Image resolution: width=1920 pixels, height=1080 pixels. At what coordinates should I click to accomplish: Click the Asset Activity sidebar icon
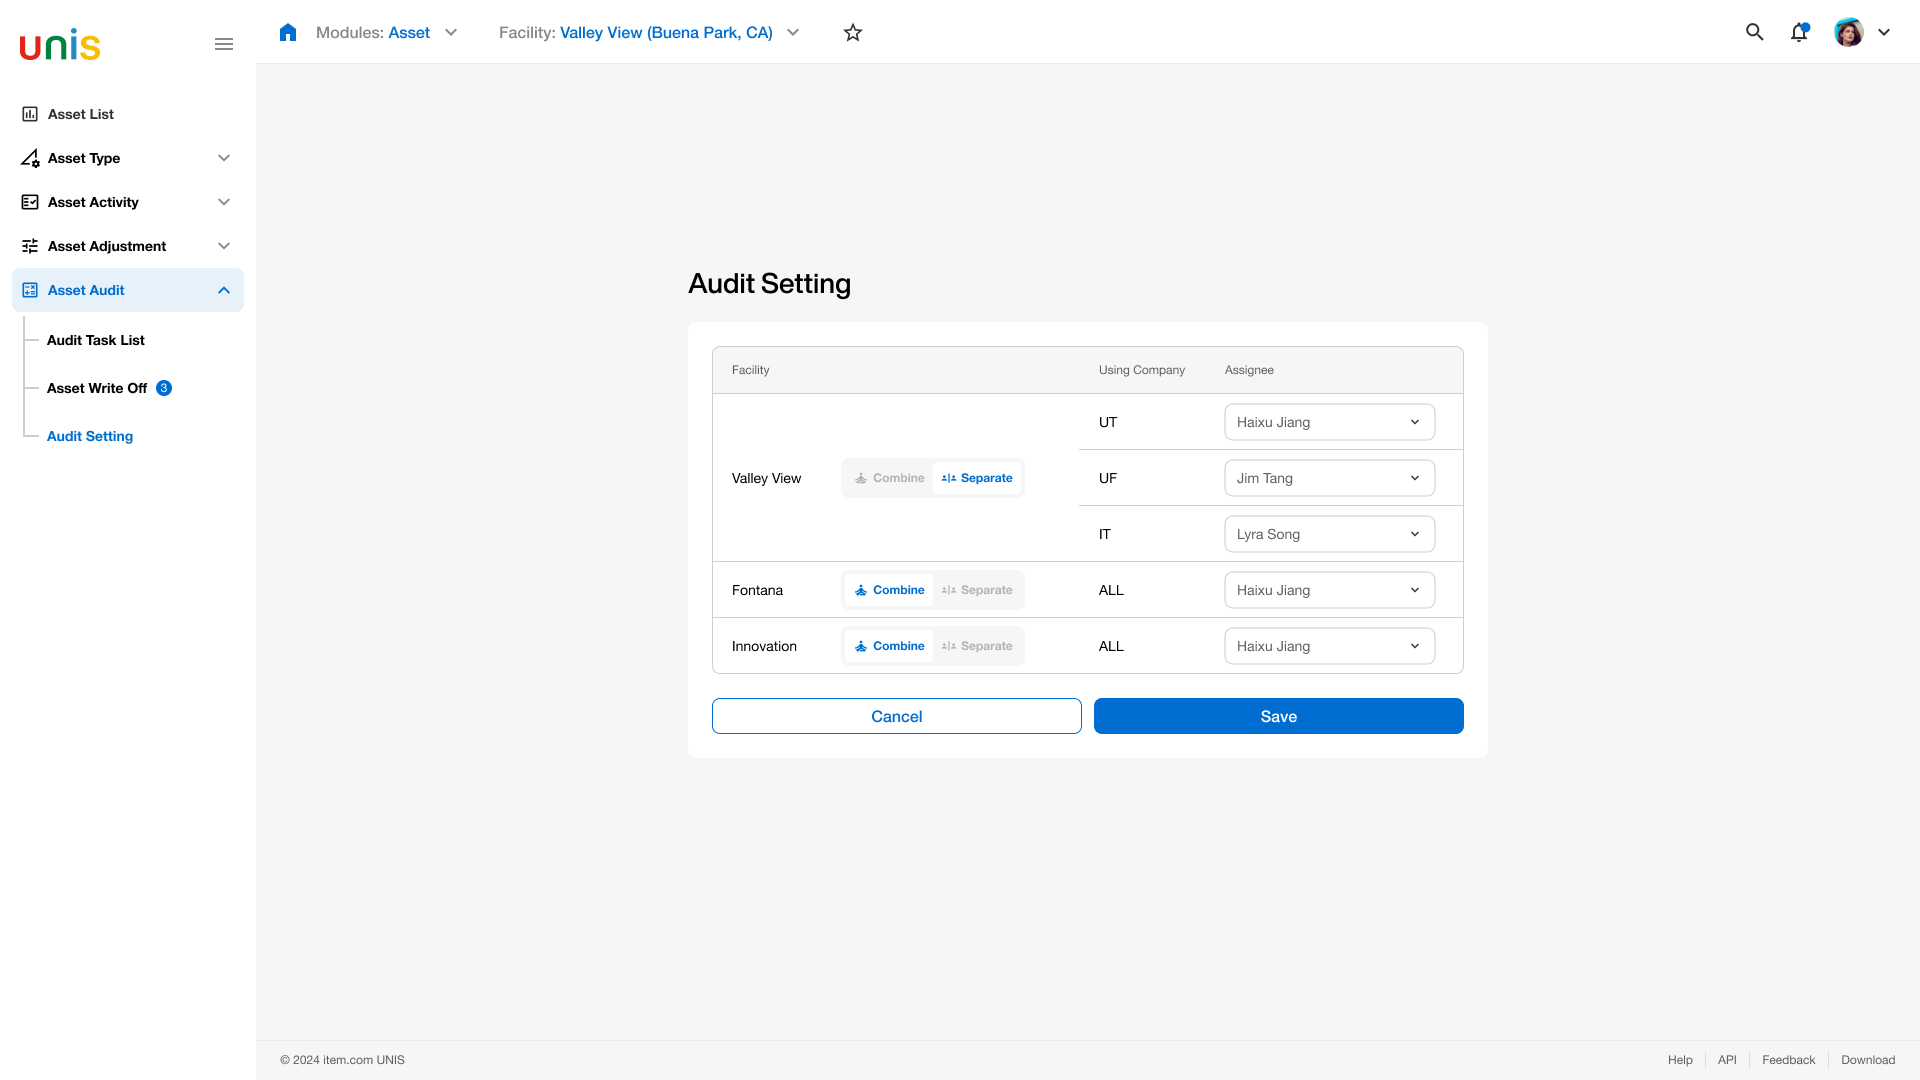pyautogui.click(x=30, y=202)
